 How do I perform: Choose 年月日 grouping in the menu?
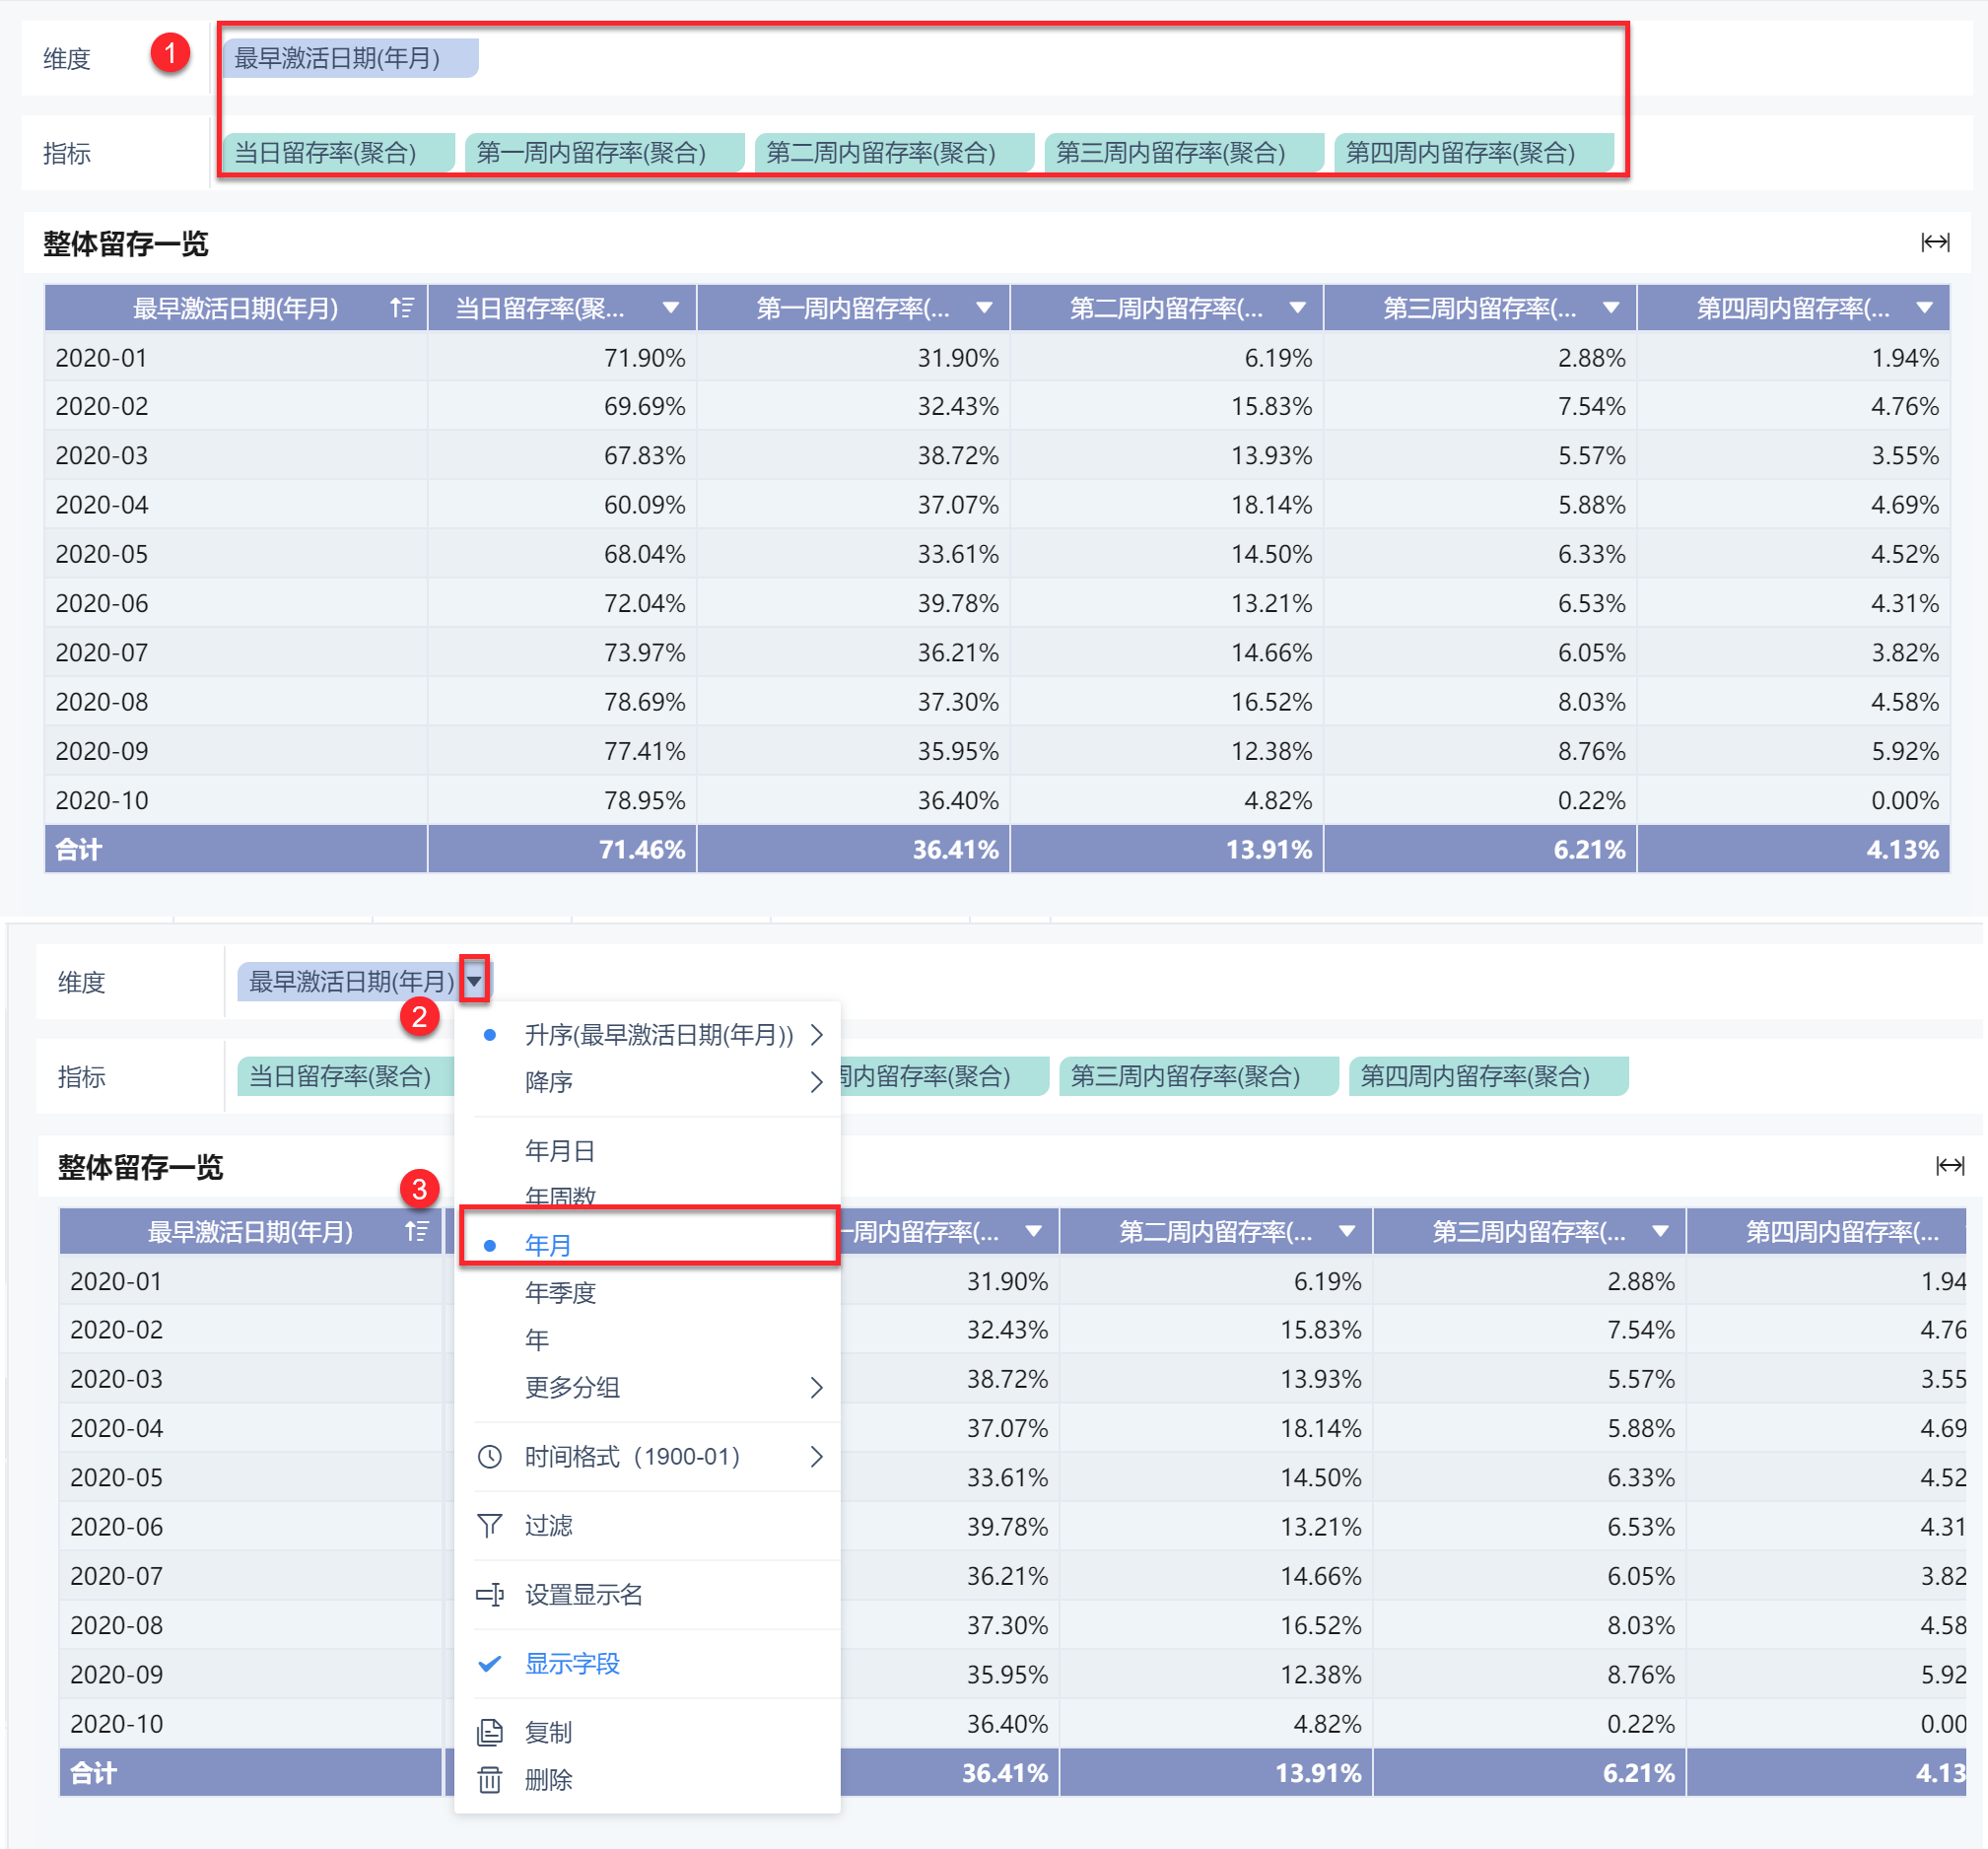(560, 1150)
